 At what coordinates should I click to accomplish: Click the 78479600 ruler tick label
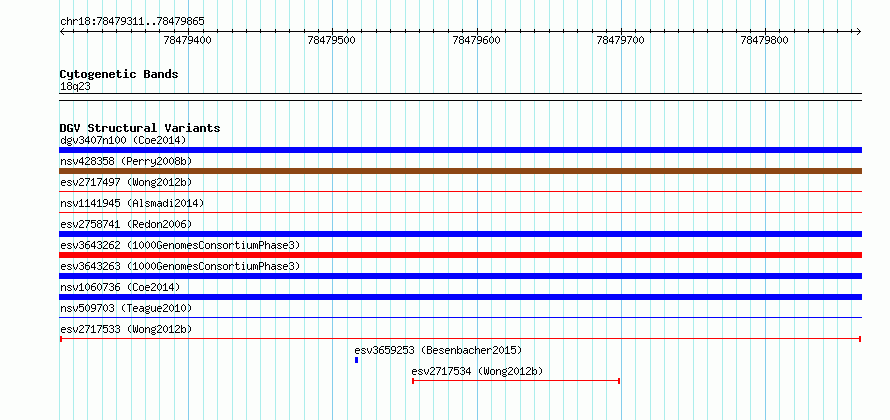click(476, 40)
